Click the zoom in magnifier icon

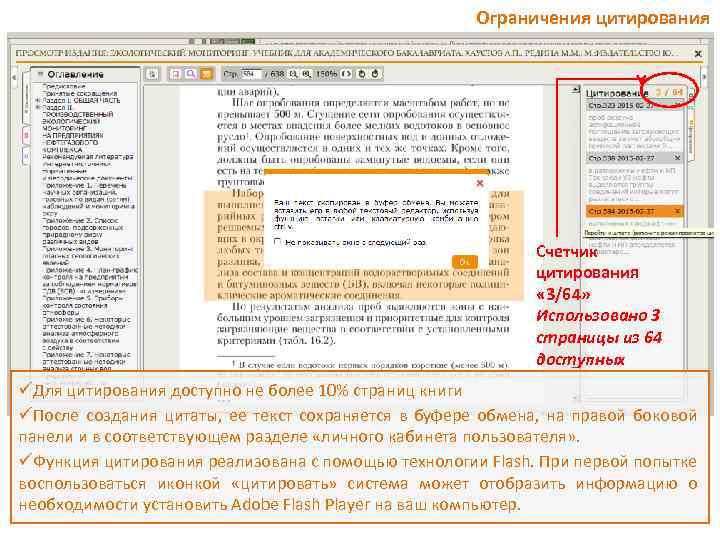click(306, 74)
